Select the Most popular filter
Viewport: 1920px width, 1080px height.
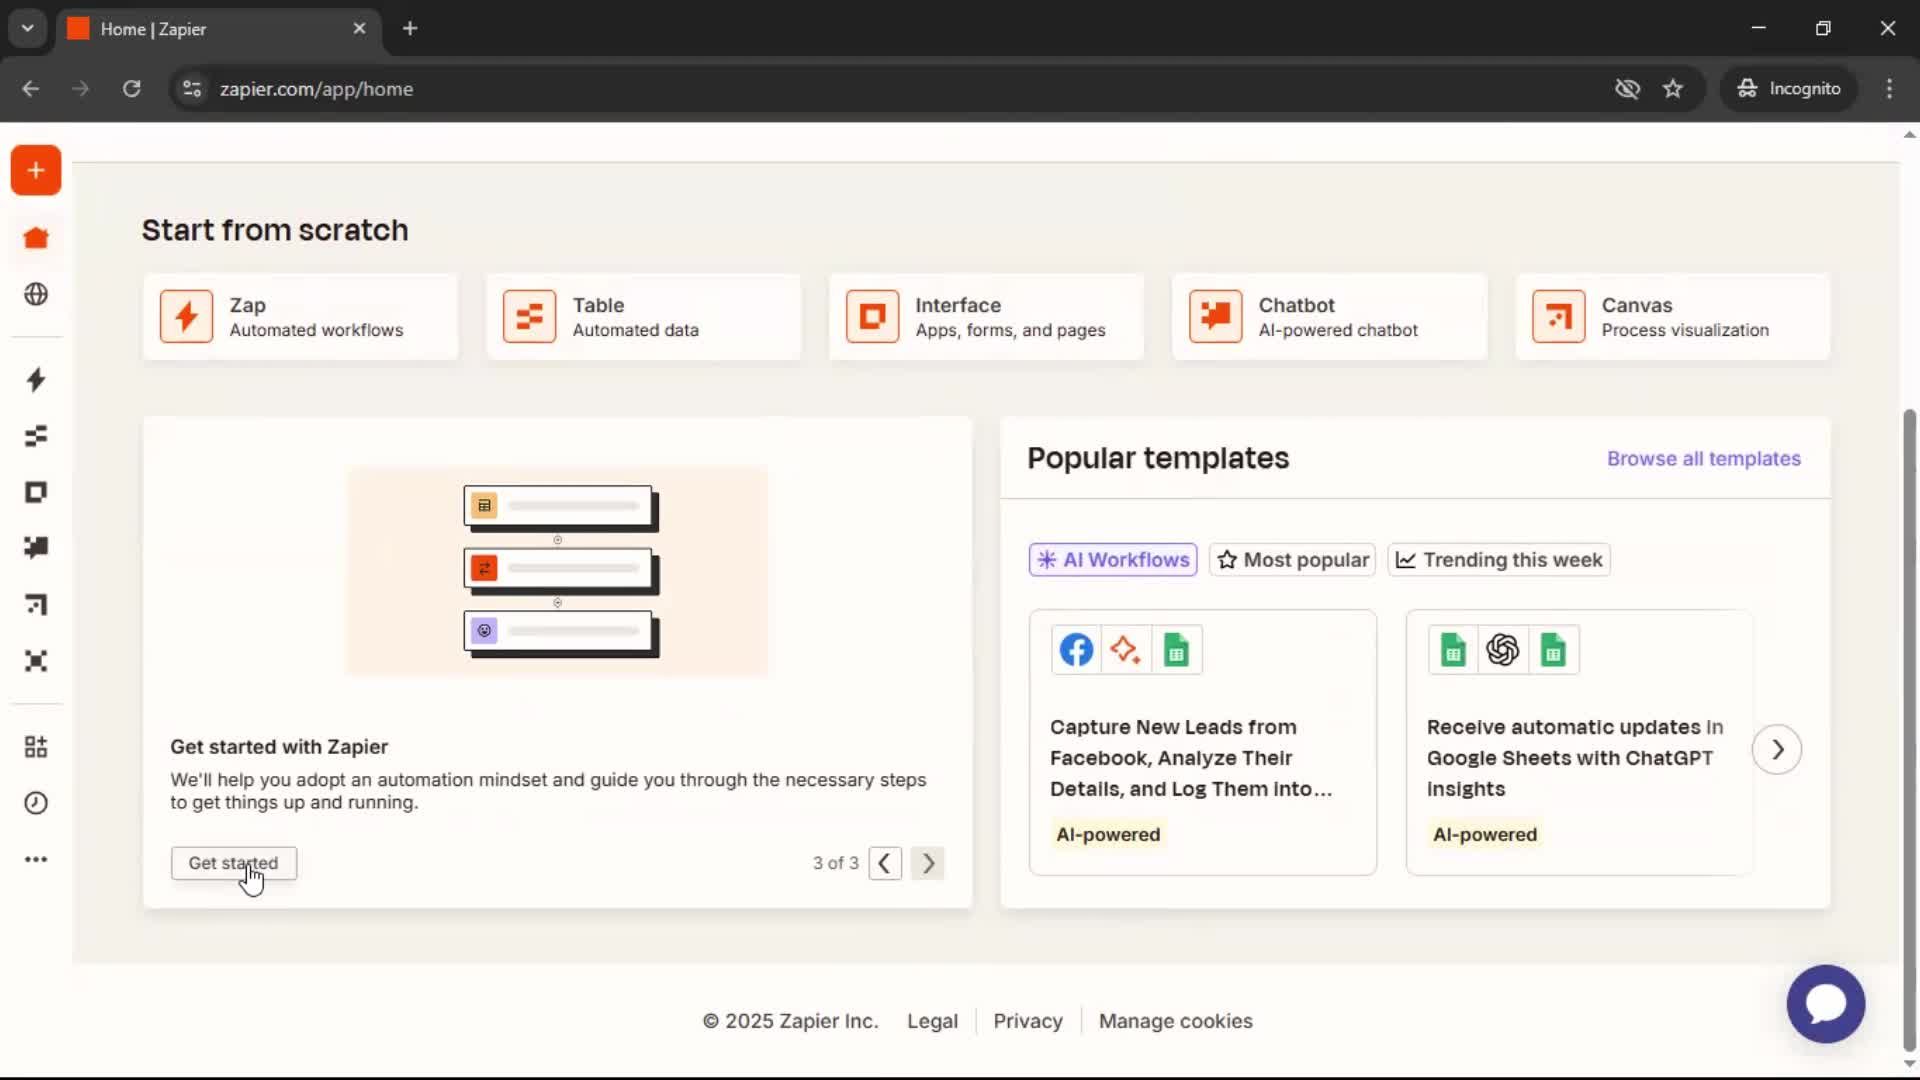[x=1292, y=560]
